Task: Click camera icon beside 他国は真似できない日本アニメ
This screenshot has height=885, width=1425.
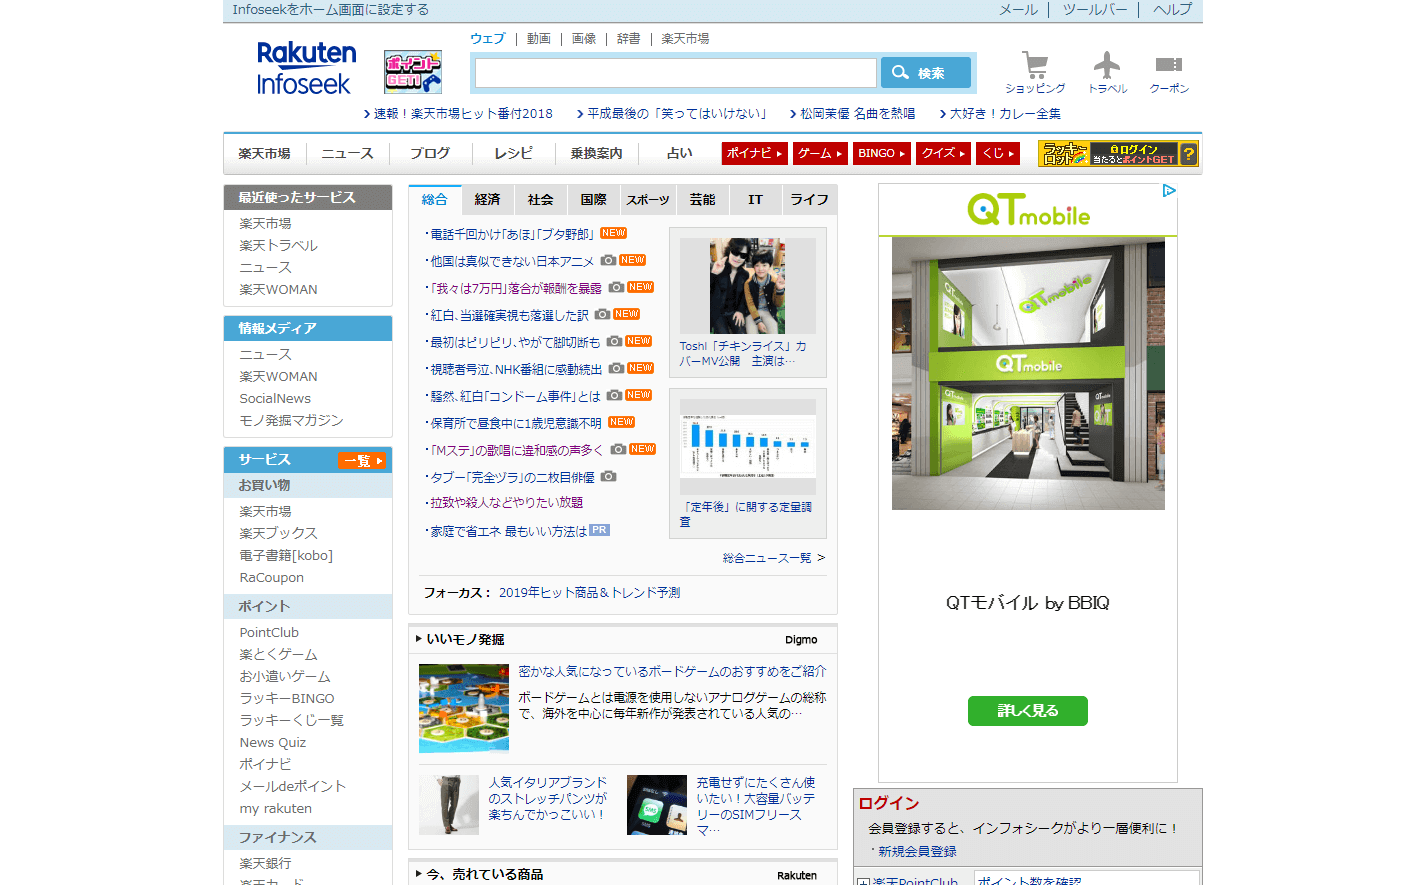Action: tap(608, 260)
